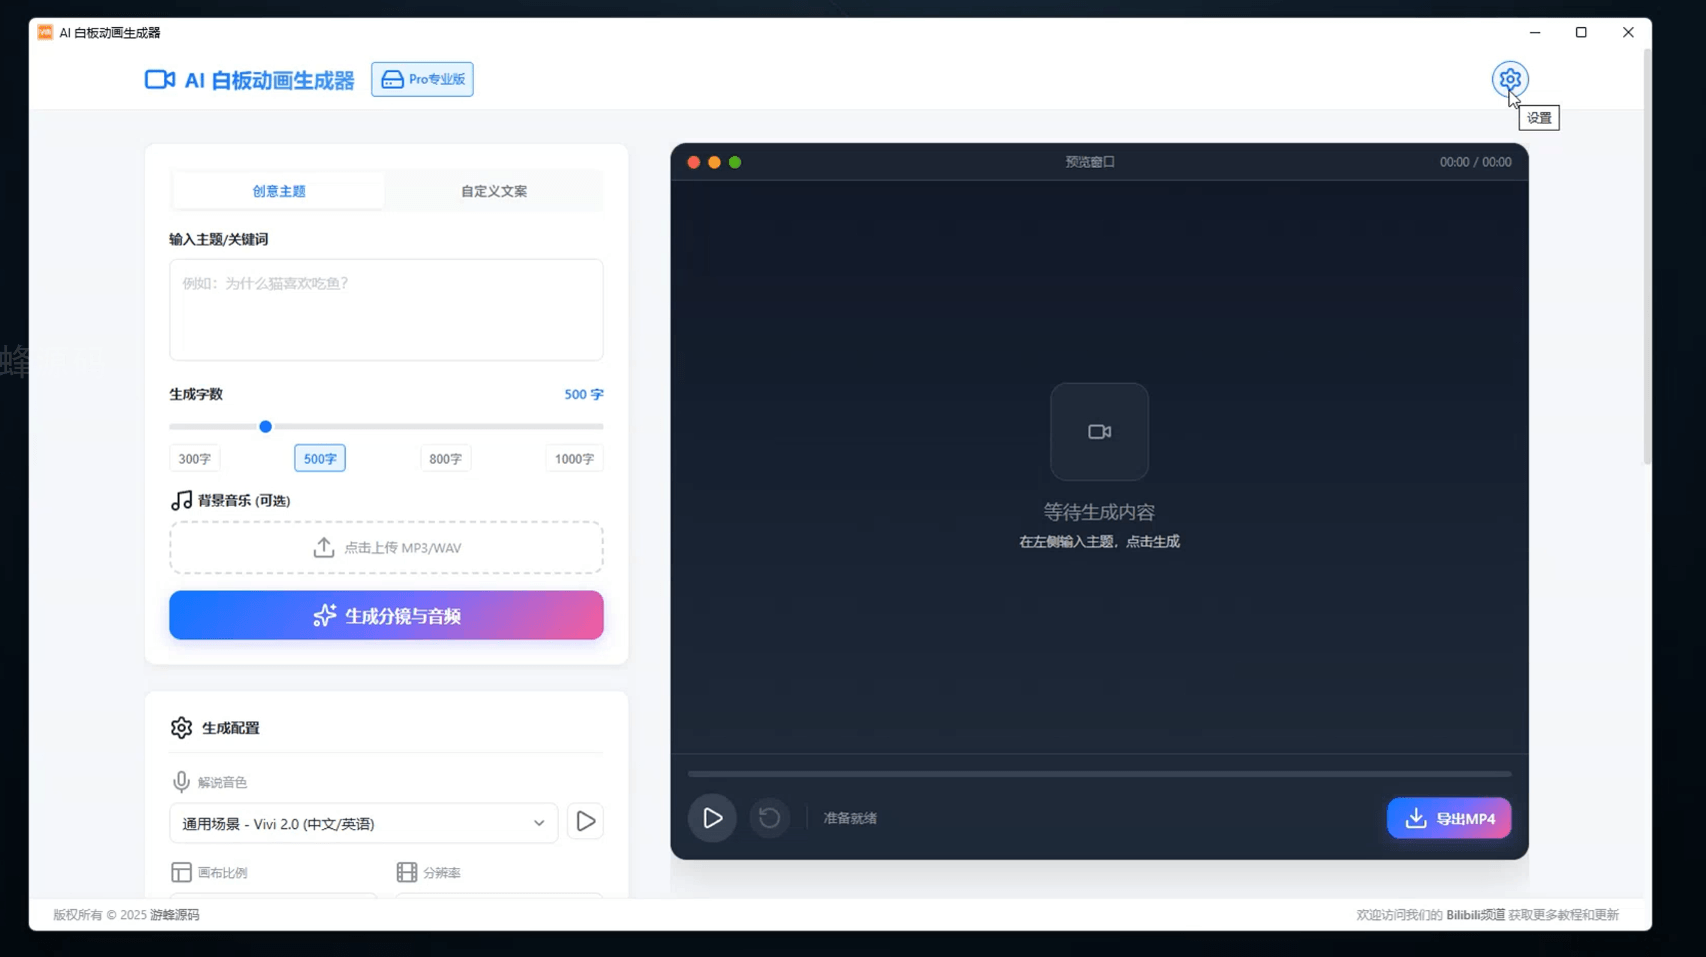Minimize the AI 白板动画生成器 window

pos(1535,32)
